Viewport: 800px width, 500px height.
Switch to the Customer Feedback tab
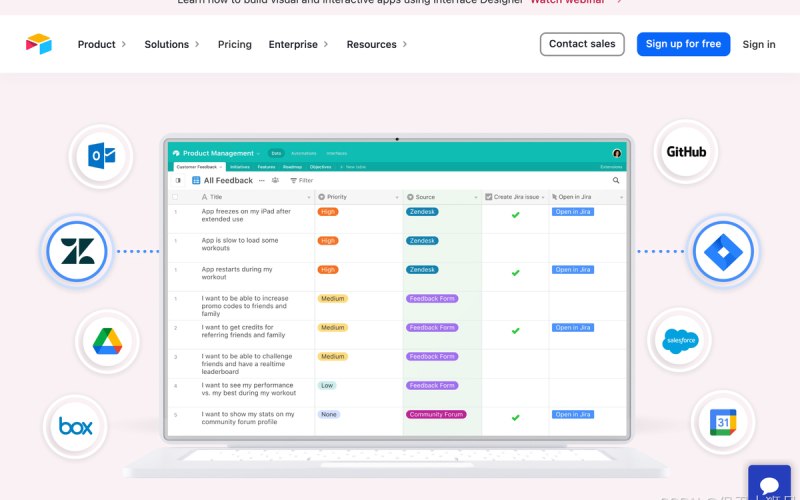(x=199, y=167)
